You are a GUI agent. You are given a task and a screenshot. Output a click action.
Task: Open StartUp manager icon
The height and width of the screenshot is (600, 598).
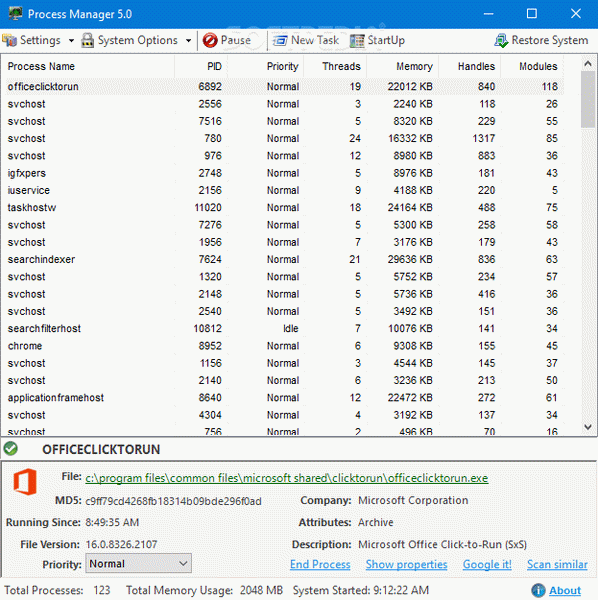[x=357, y=41]
